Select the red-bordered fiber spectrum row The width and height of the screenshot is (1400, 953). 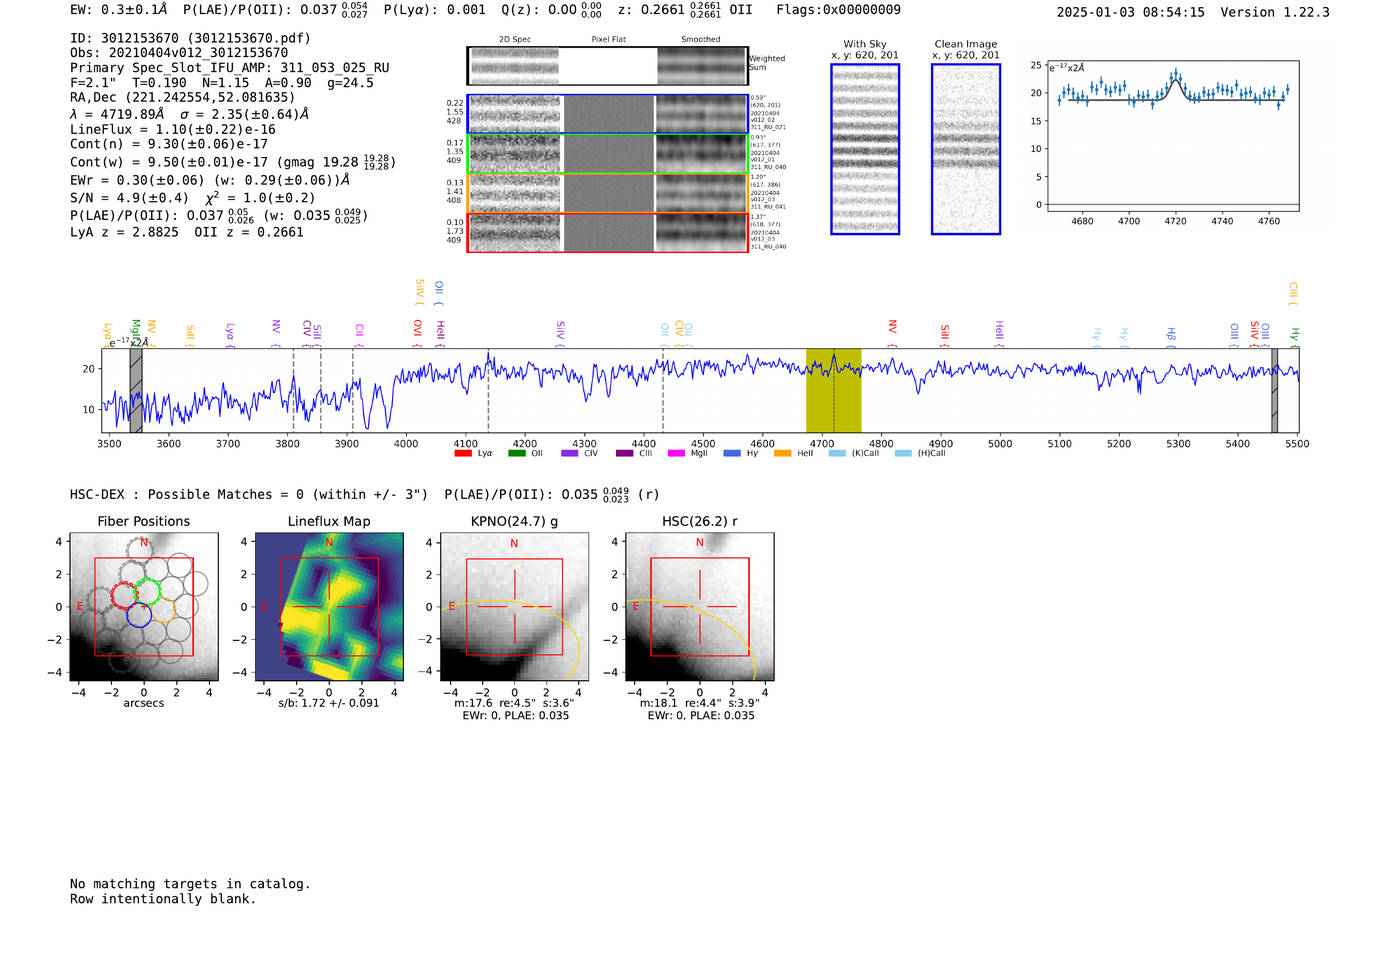click(607, 232)
